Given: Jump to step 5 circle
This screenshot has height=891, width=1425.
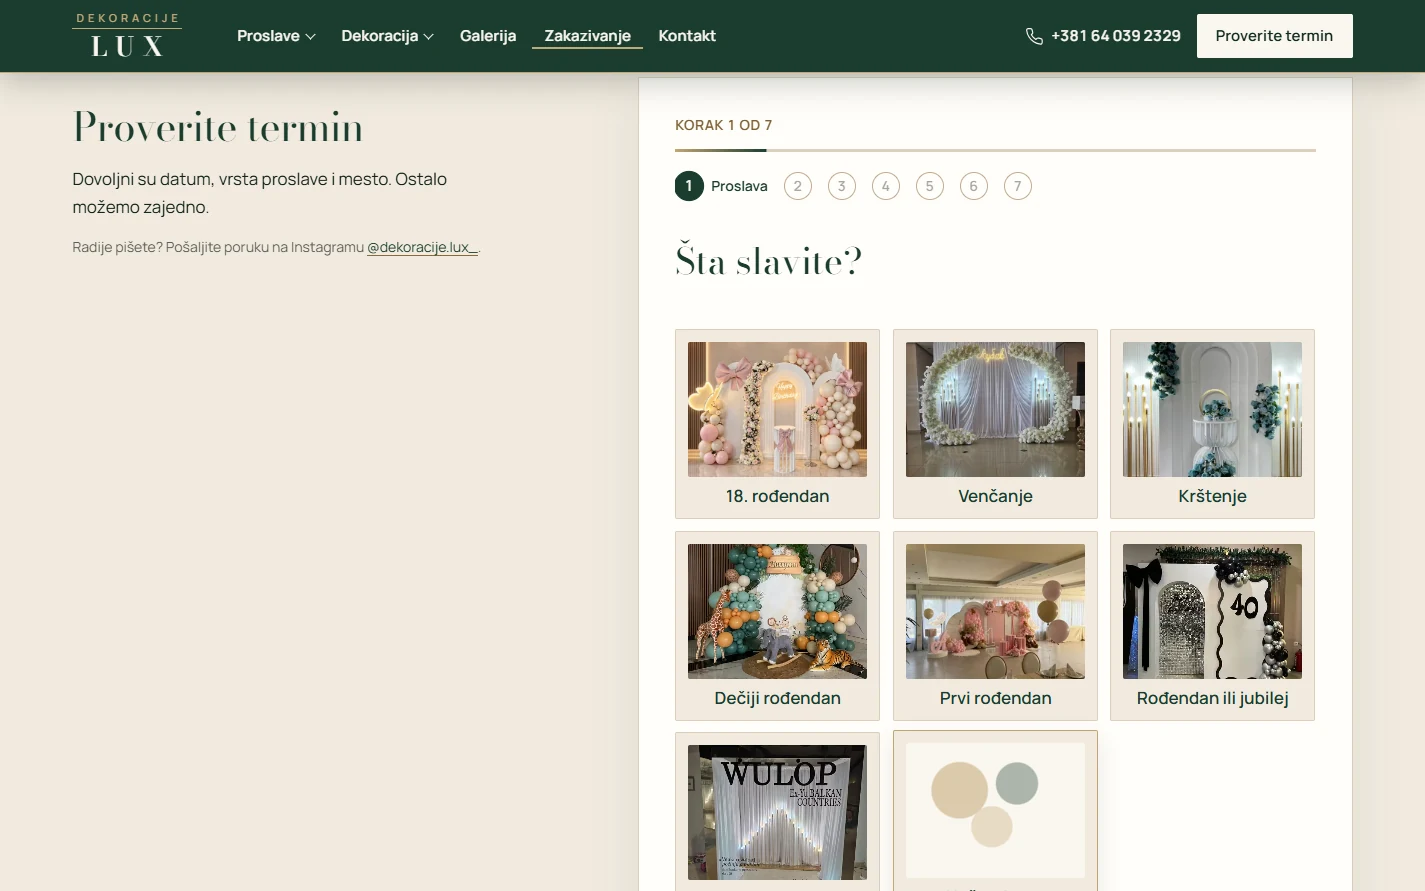Looking at the screenshot, I should pyautogui.click(x=930, y=186).
